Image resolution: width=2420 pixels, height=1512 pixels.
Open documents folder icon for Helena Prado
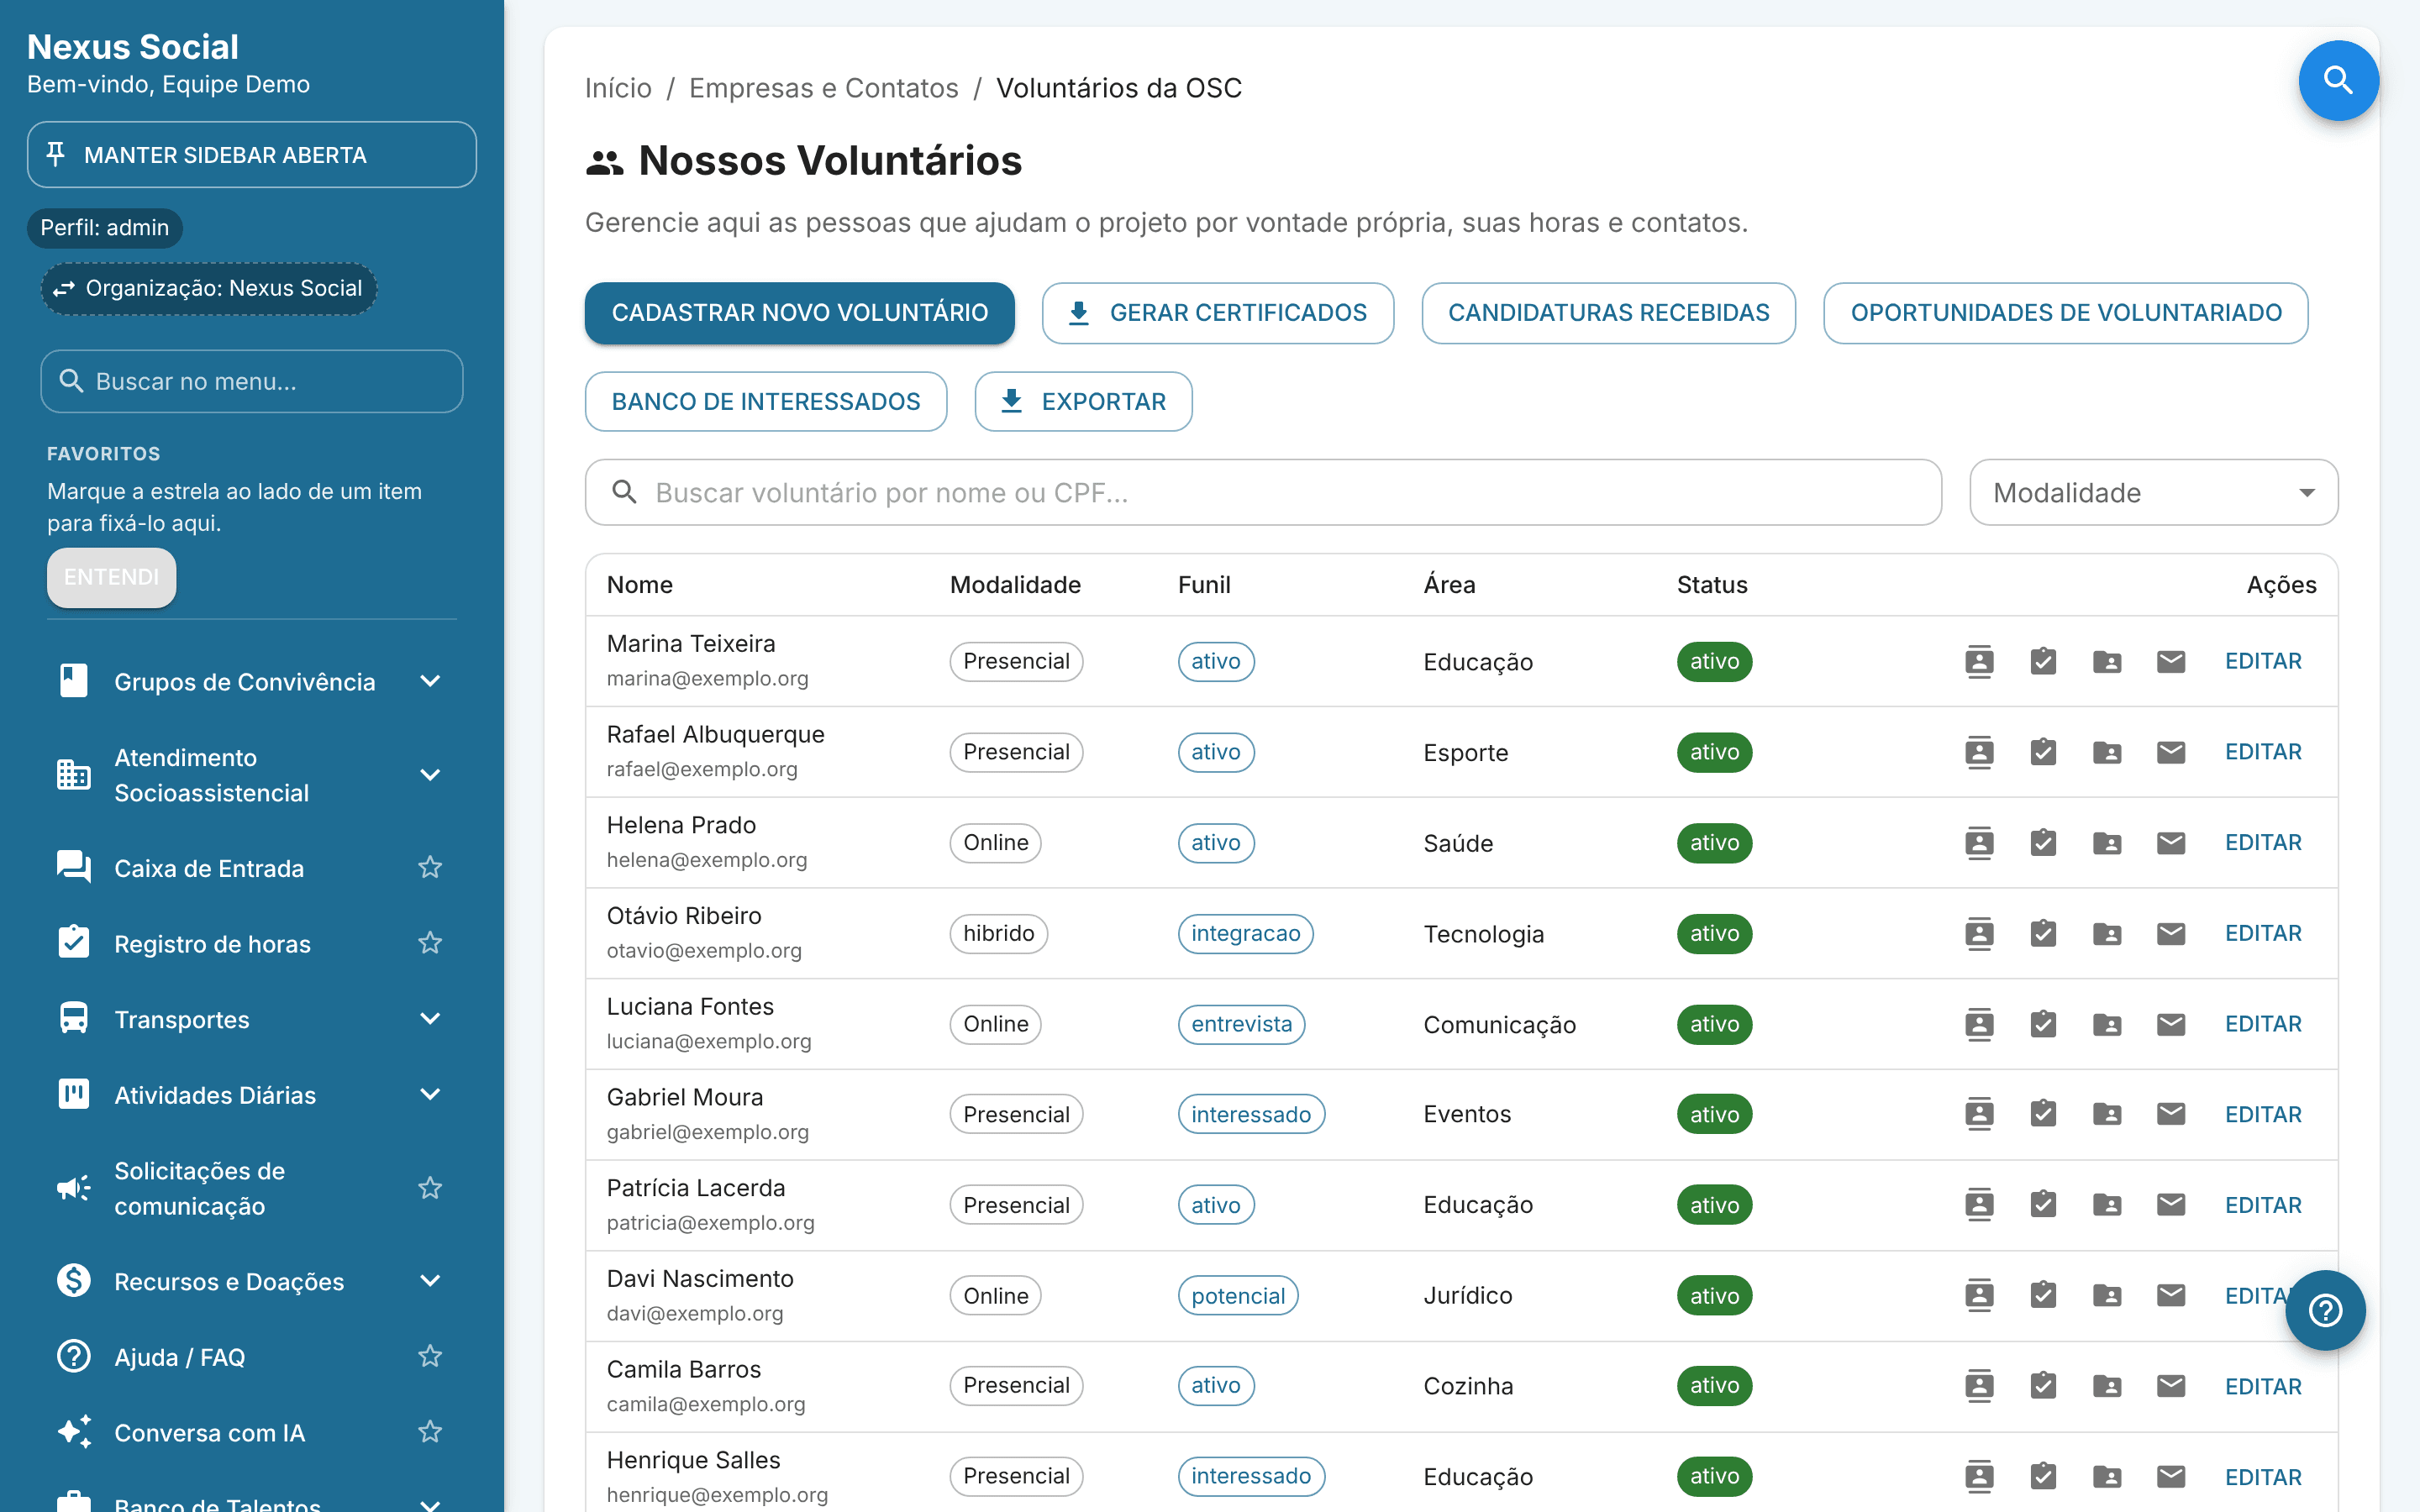pos(2107,843)
